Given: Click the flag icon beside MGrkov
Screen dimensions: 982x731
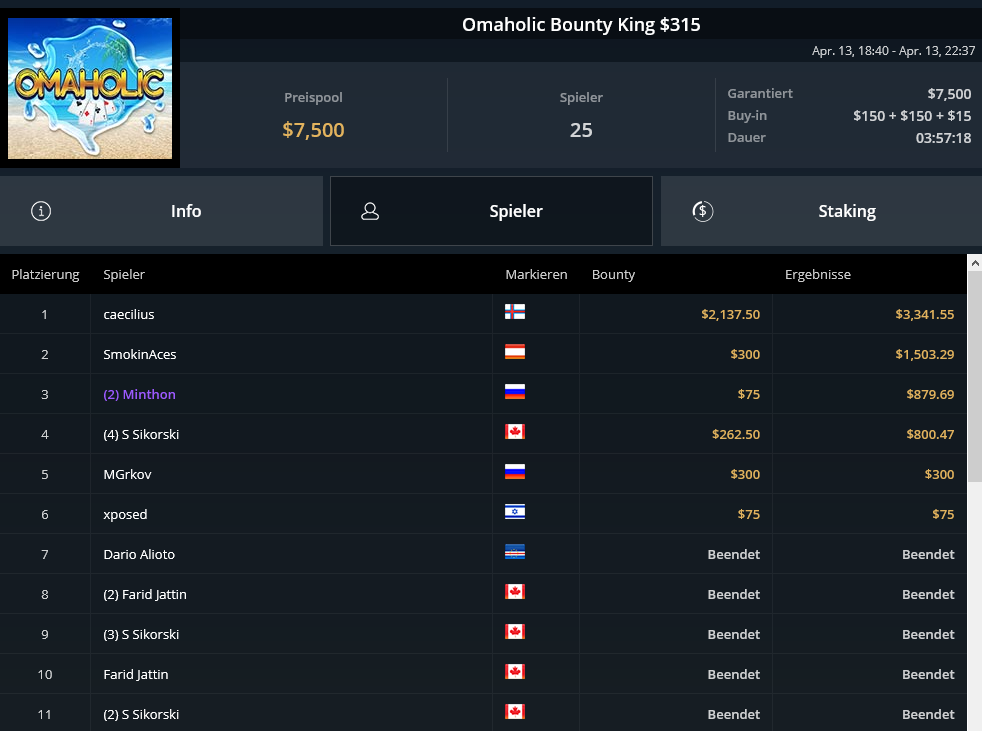Looking at the screenshot, I should [x=515, y=473].
